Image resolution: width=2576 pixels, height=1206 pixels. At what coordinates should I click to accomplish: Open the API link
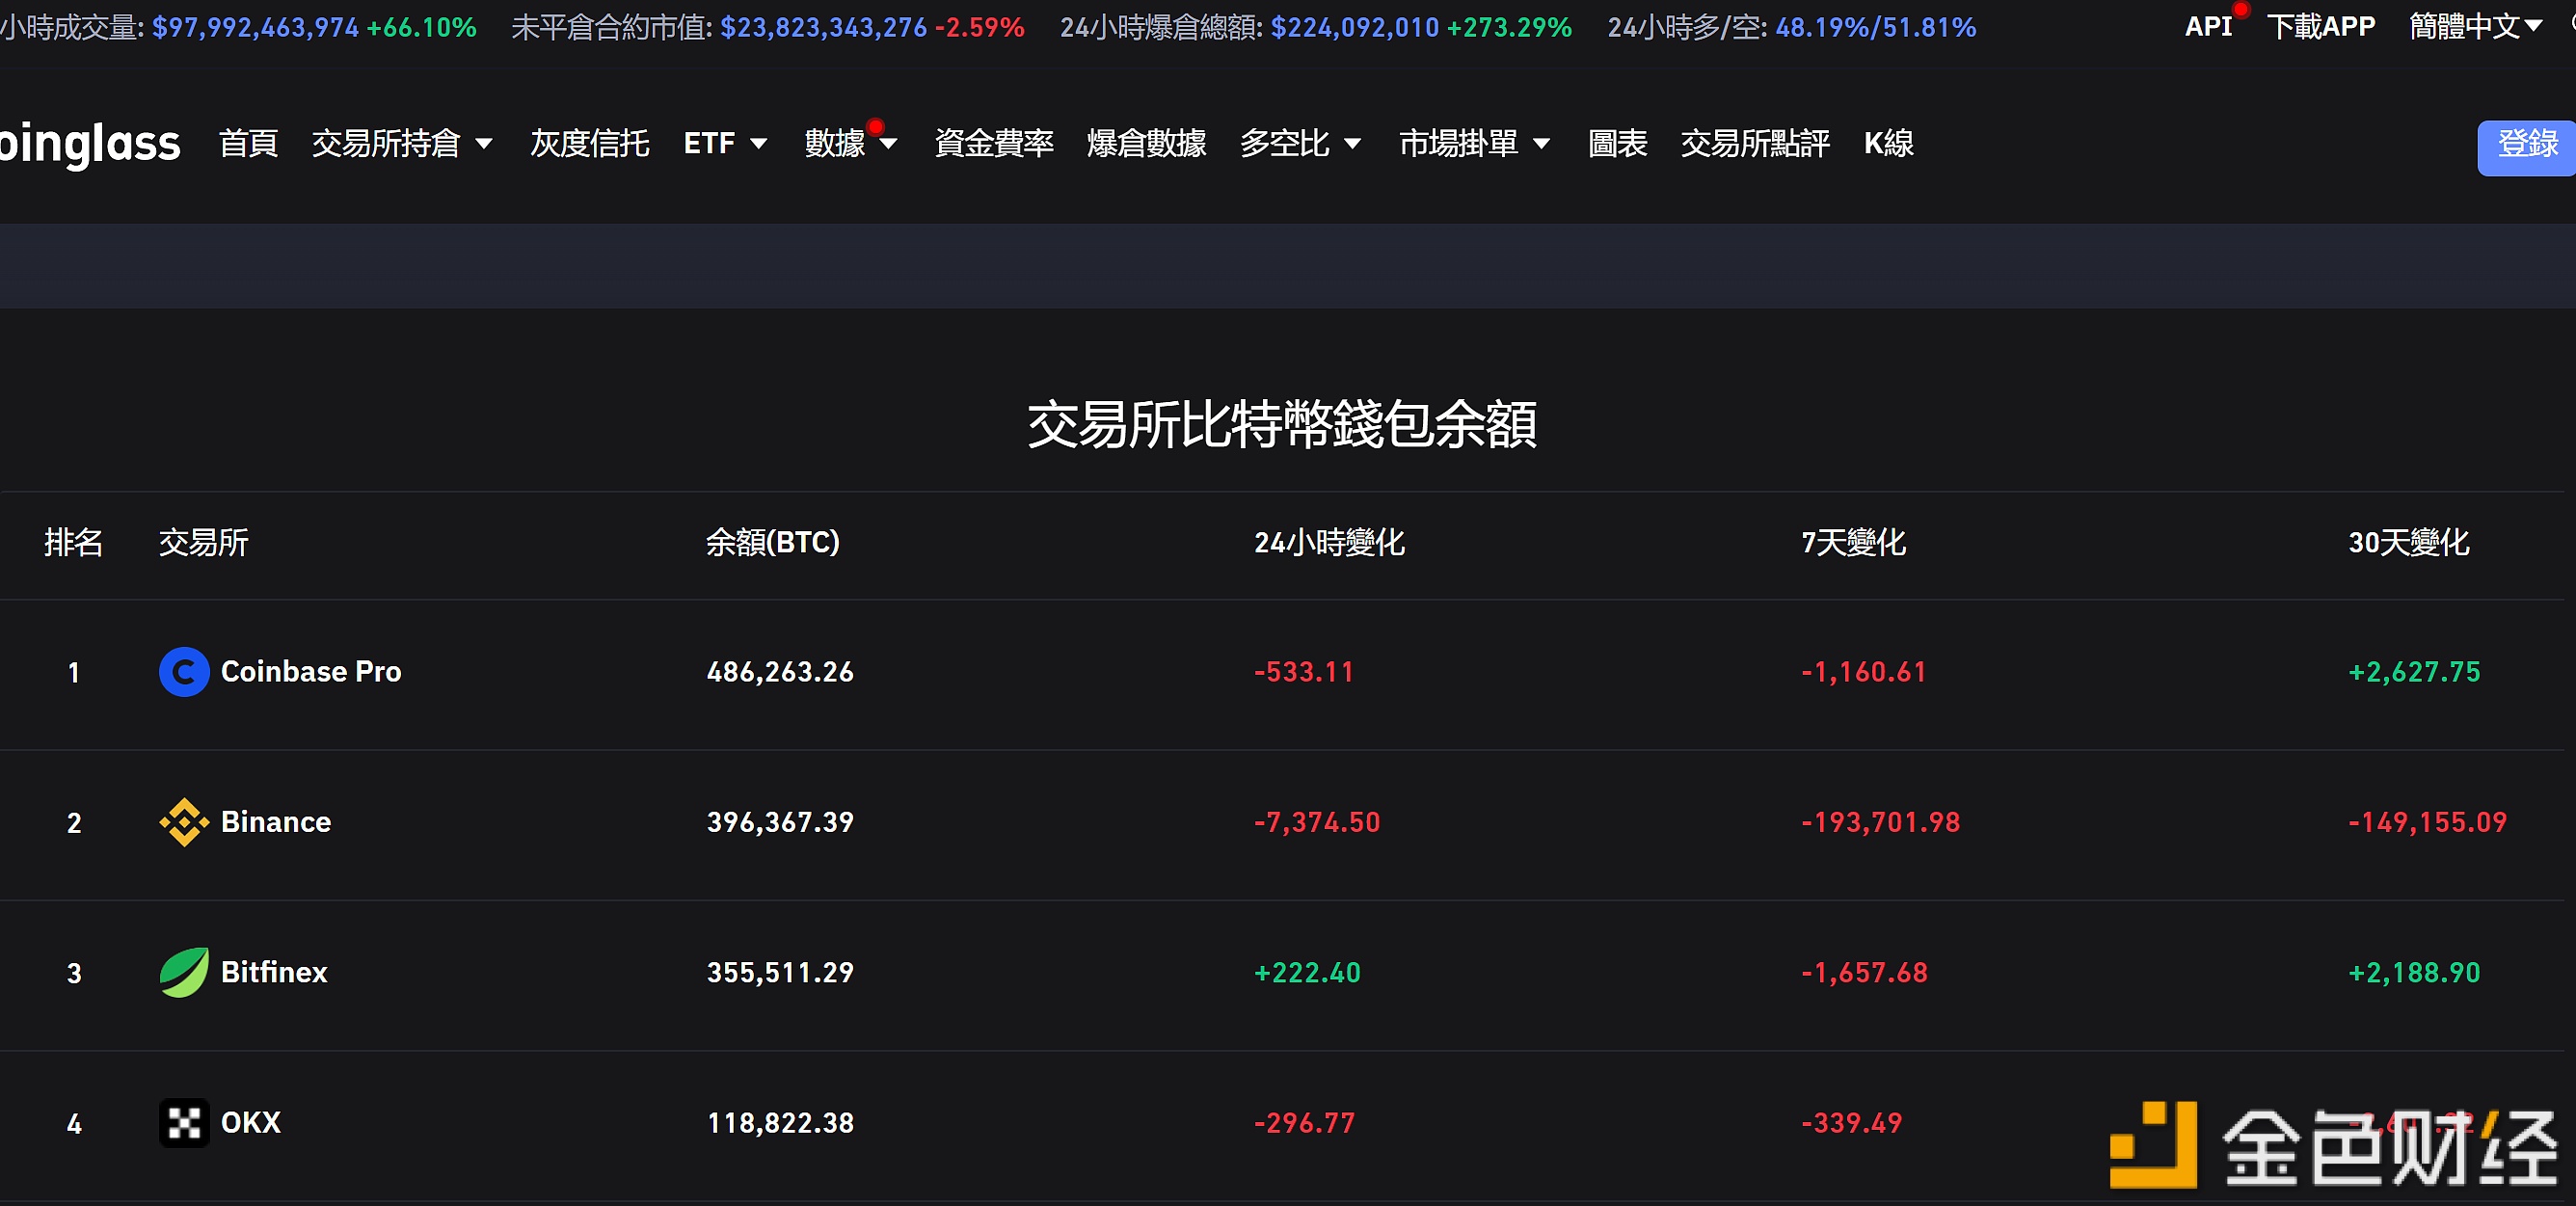(2208, 27)
